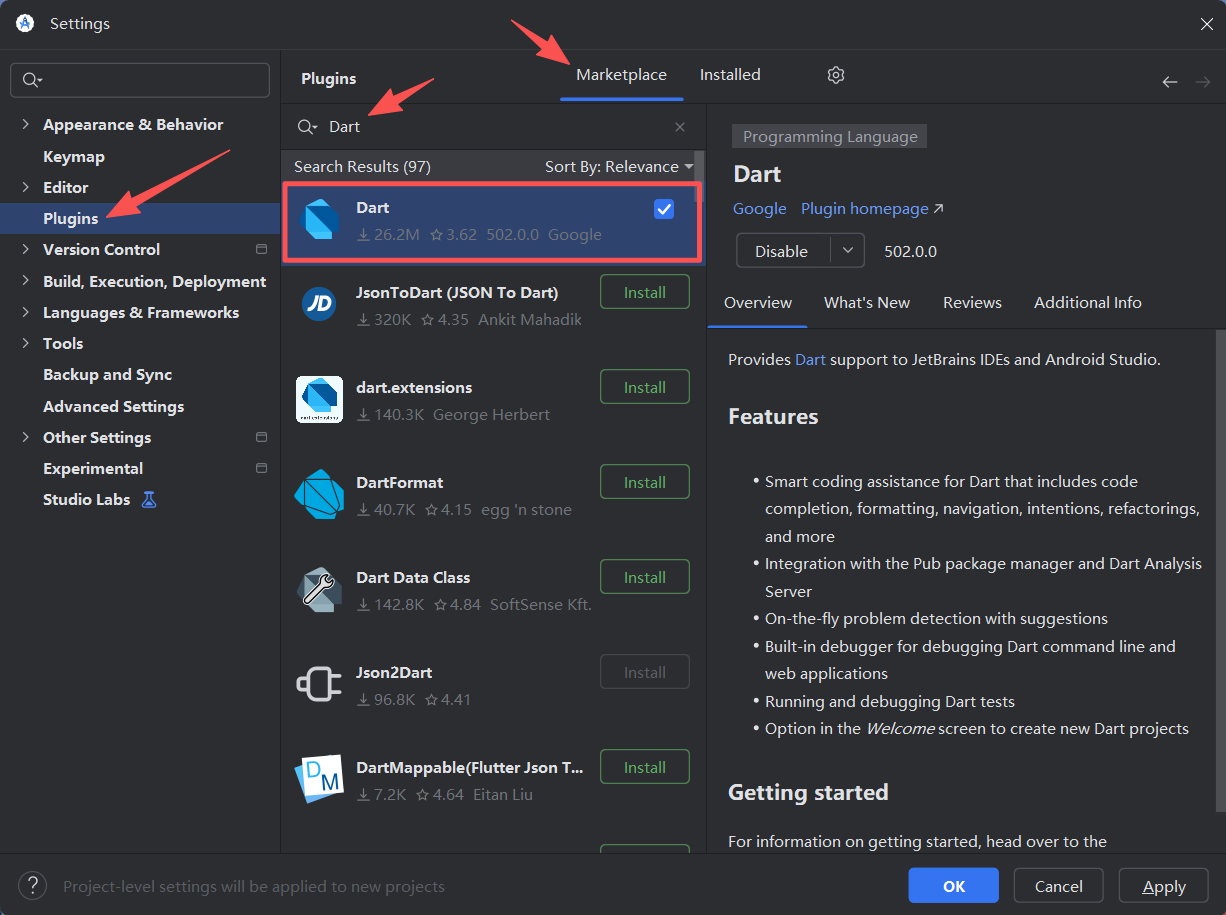Click the forward navigation arrow
Viewport: 1226px width, 915px height.
coord(1203,82)
